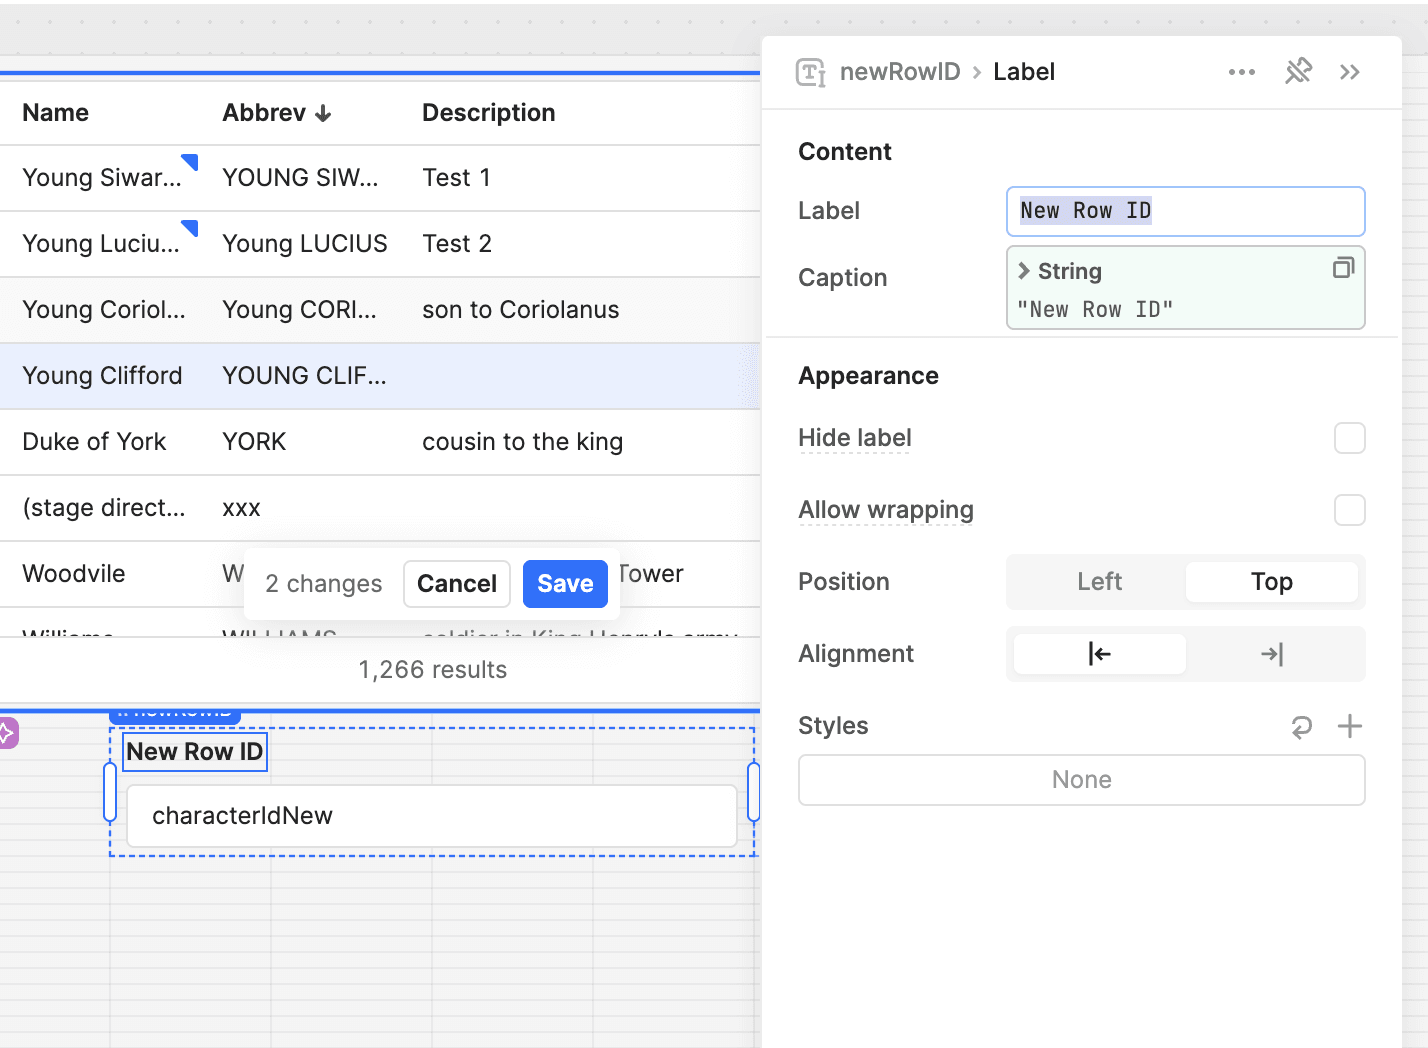1428x1048 pixels.
Task: Set label Position to Left
Action: point(1099,582)
